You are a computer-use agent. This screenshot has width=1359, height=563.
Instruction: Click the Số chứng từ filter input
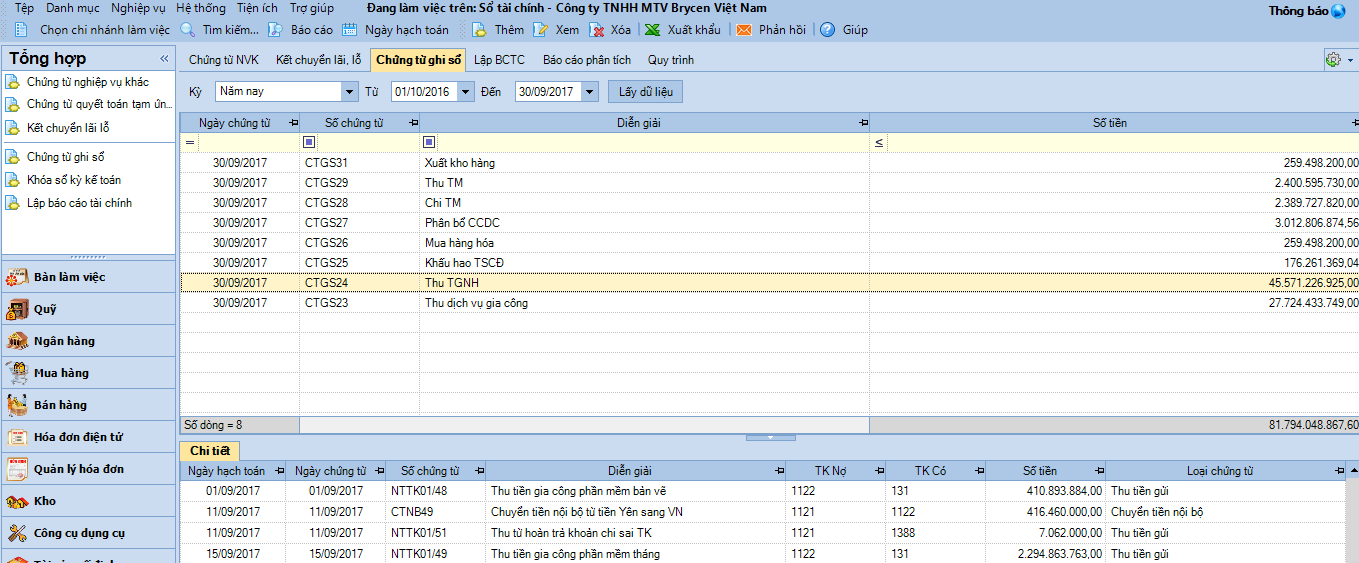(x=367, y=142)
